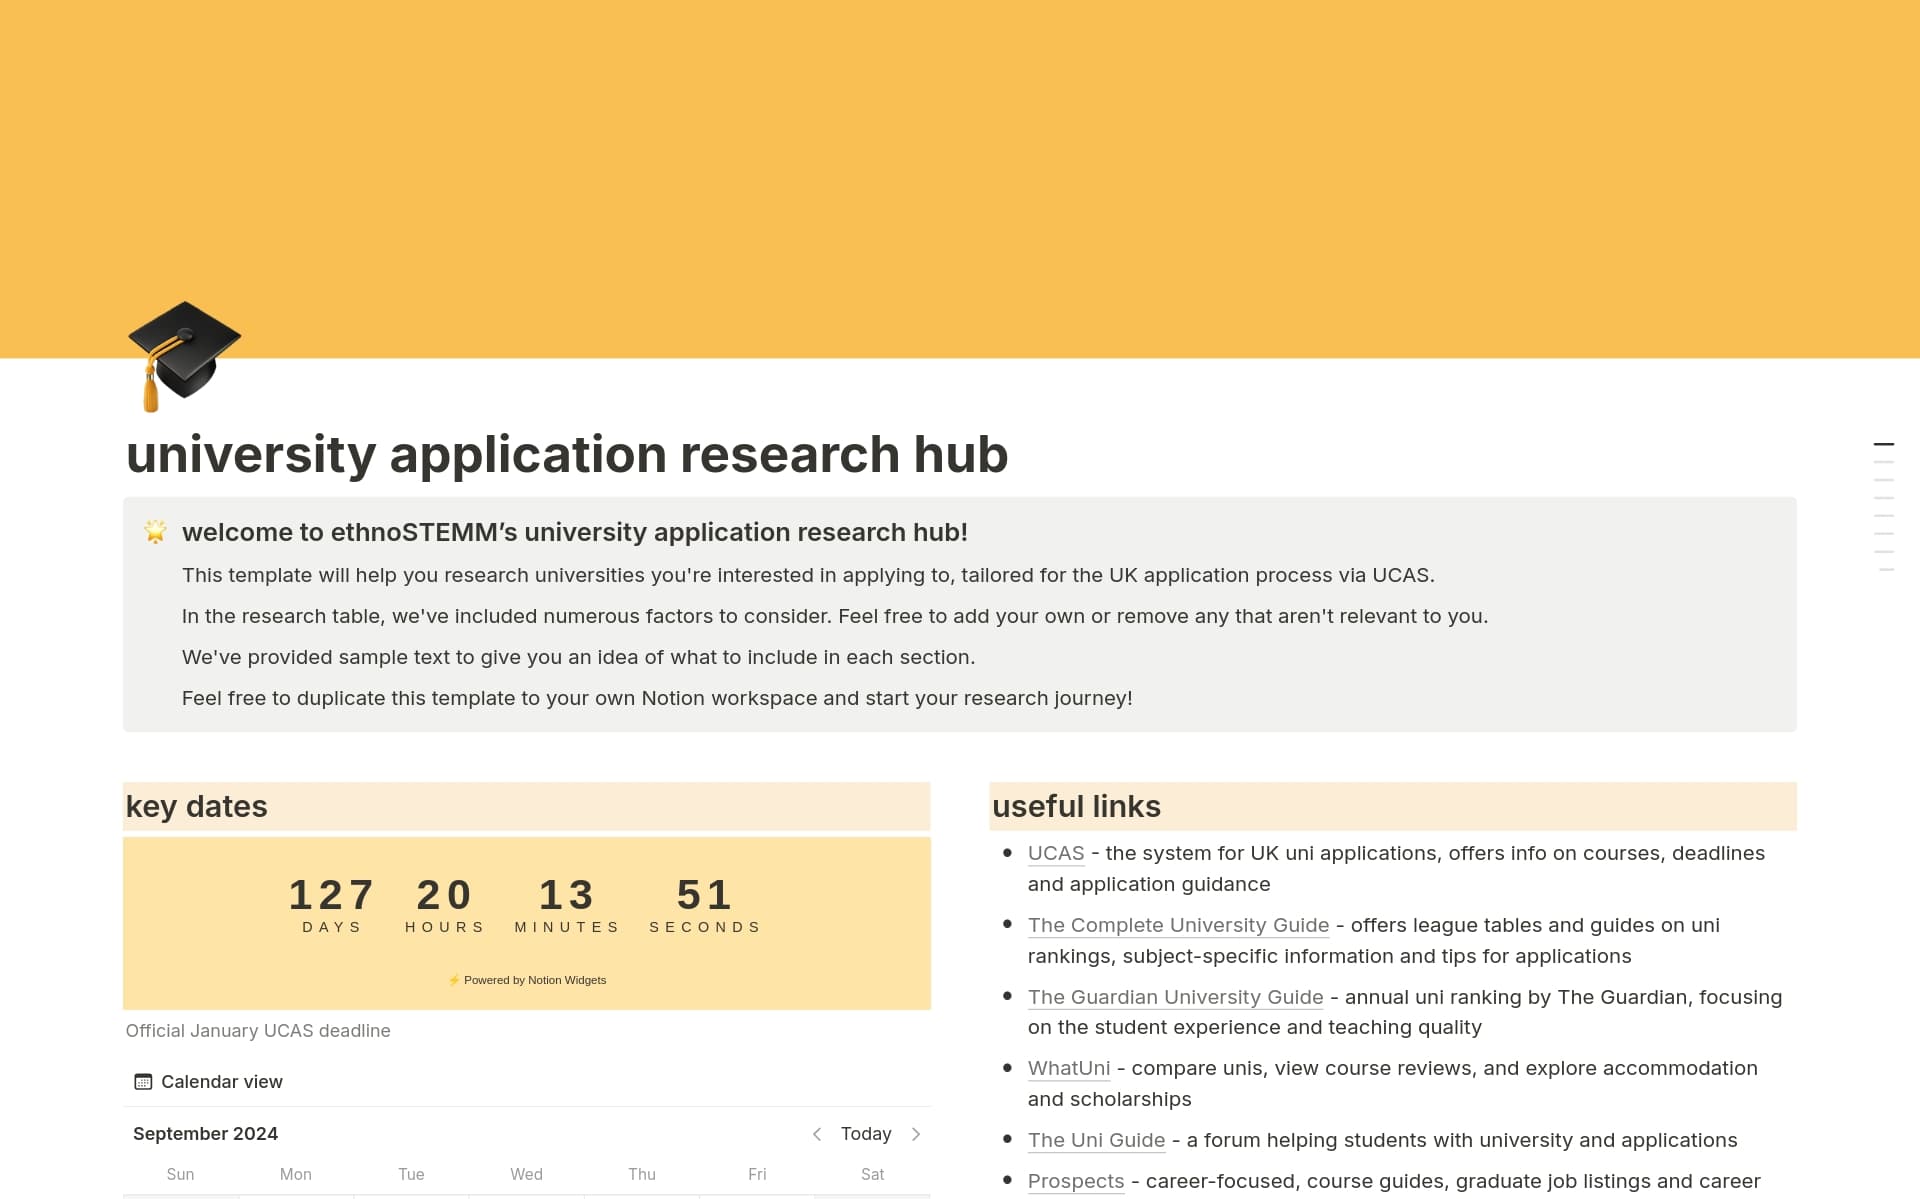
Task: Click the graduation cap page icon
Action: [x=184, y=358]
